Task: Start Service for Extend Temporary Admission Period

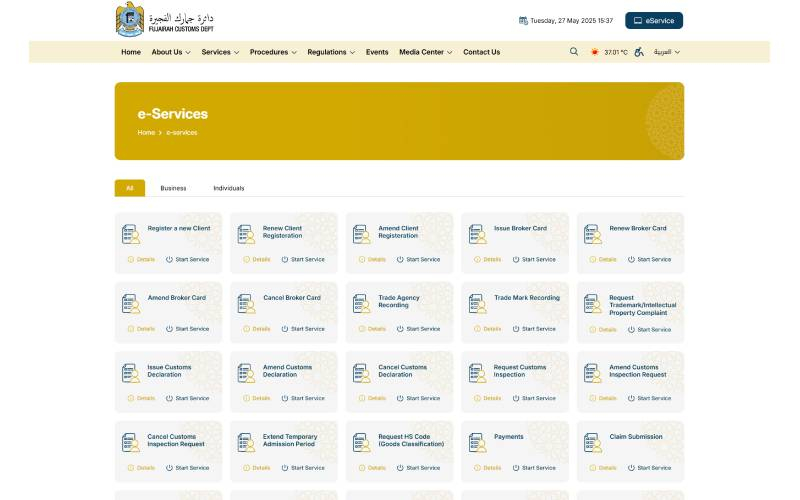Action: 303,467
